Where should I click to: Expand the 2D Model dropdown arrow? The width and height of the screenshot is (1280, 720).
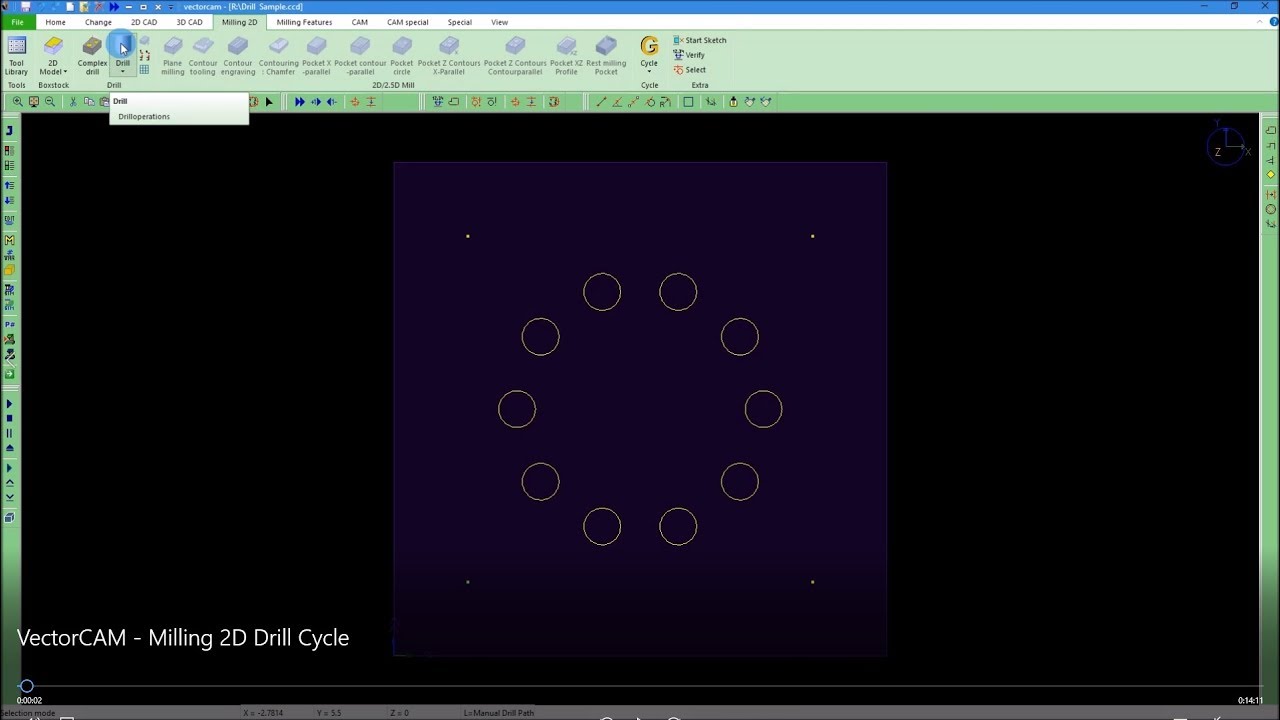click(65, 72)
